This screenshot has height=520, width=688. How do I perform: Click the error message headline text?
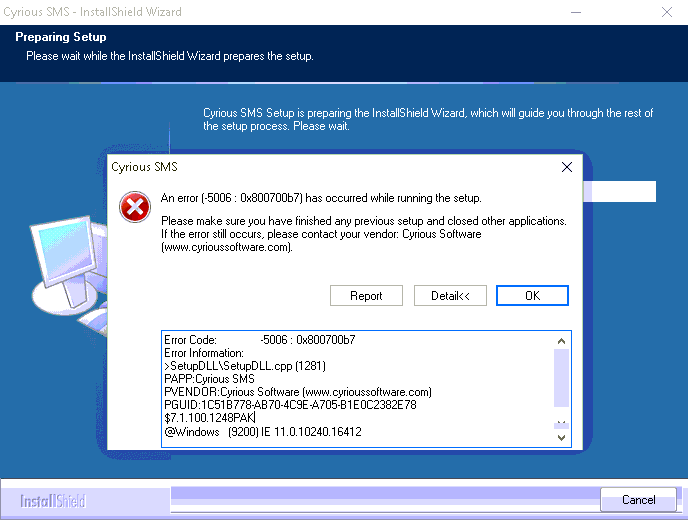tap(321, 198)
